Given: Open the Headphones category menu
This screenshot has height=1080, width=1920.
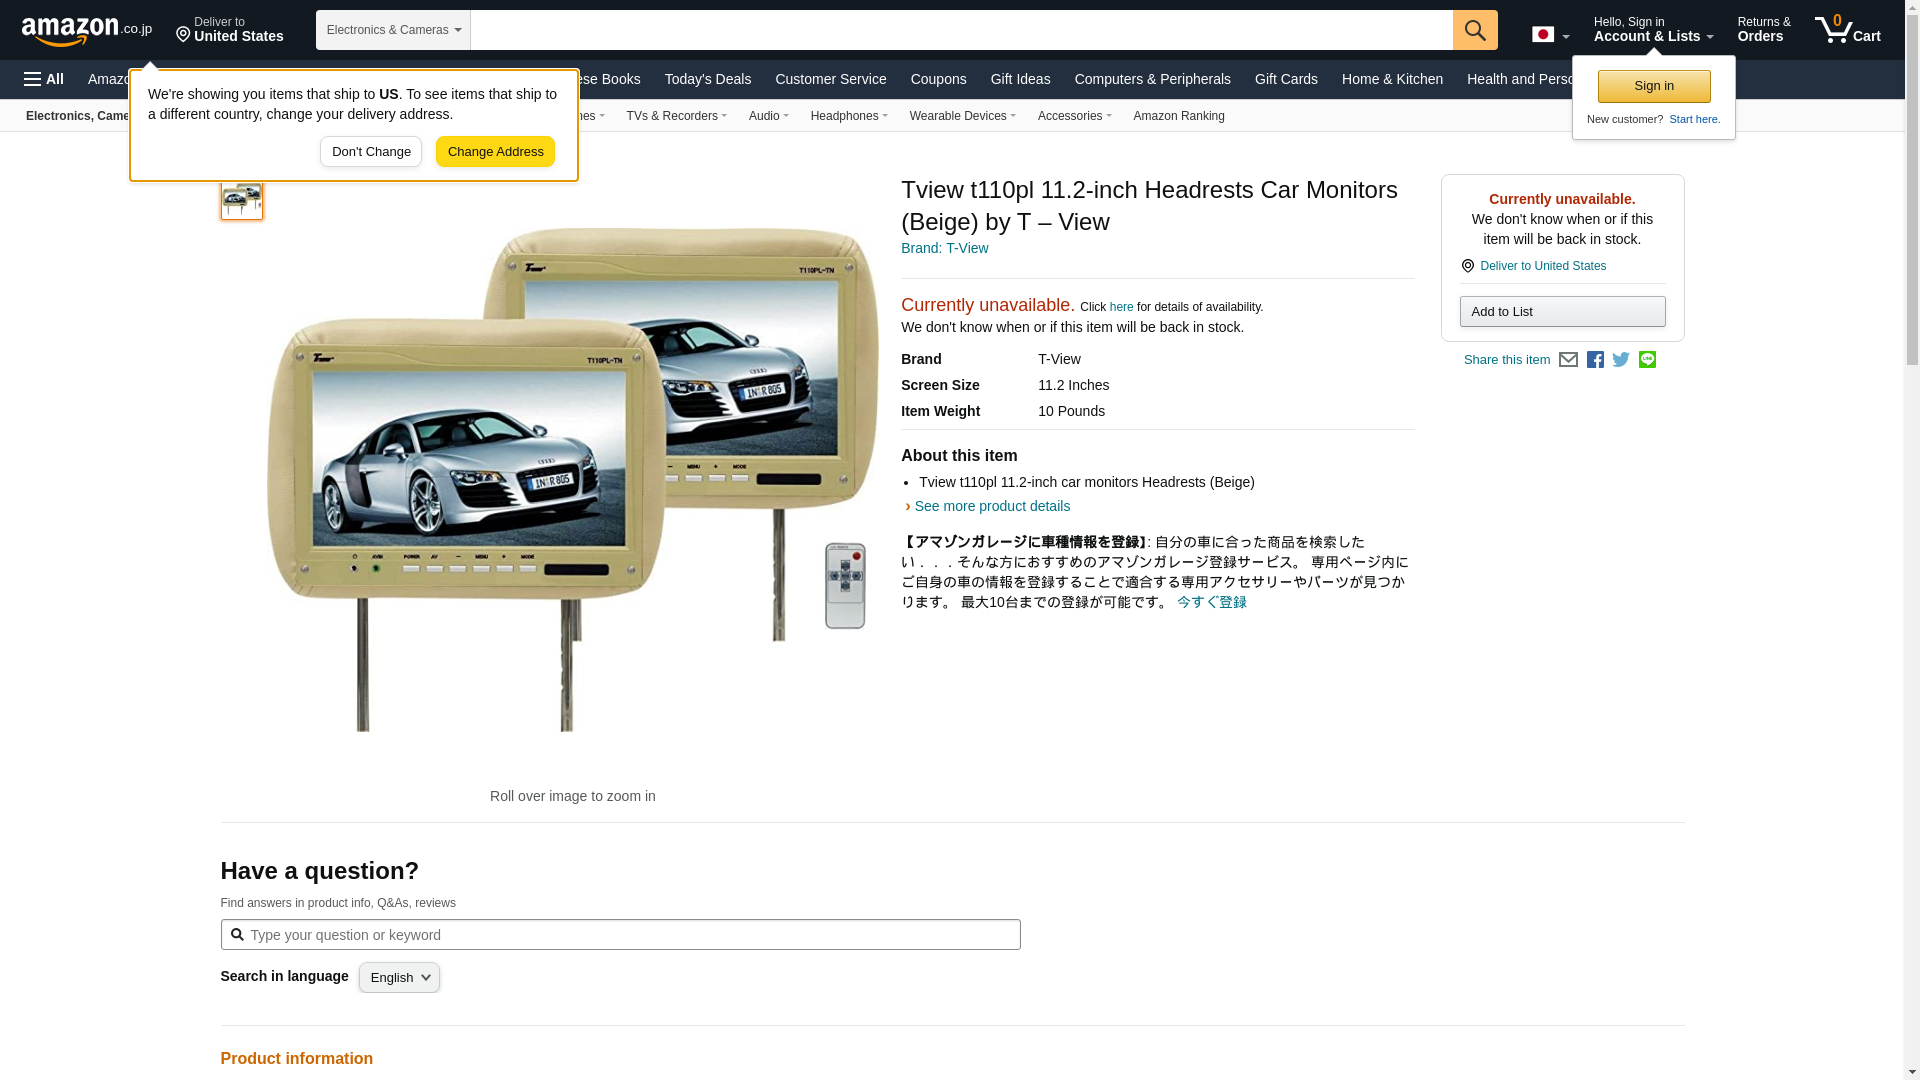Looking at the screenshot, I should 848,116.
